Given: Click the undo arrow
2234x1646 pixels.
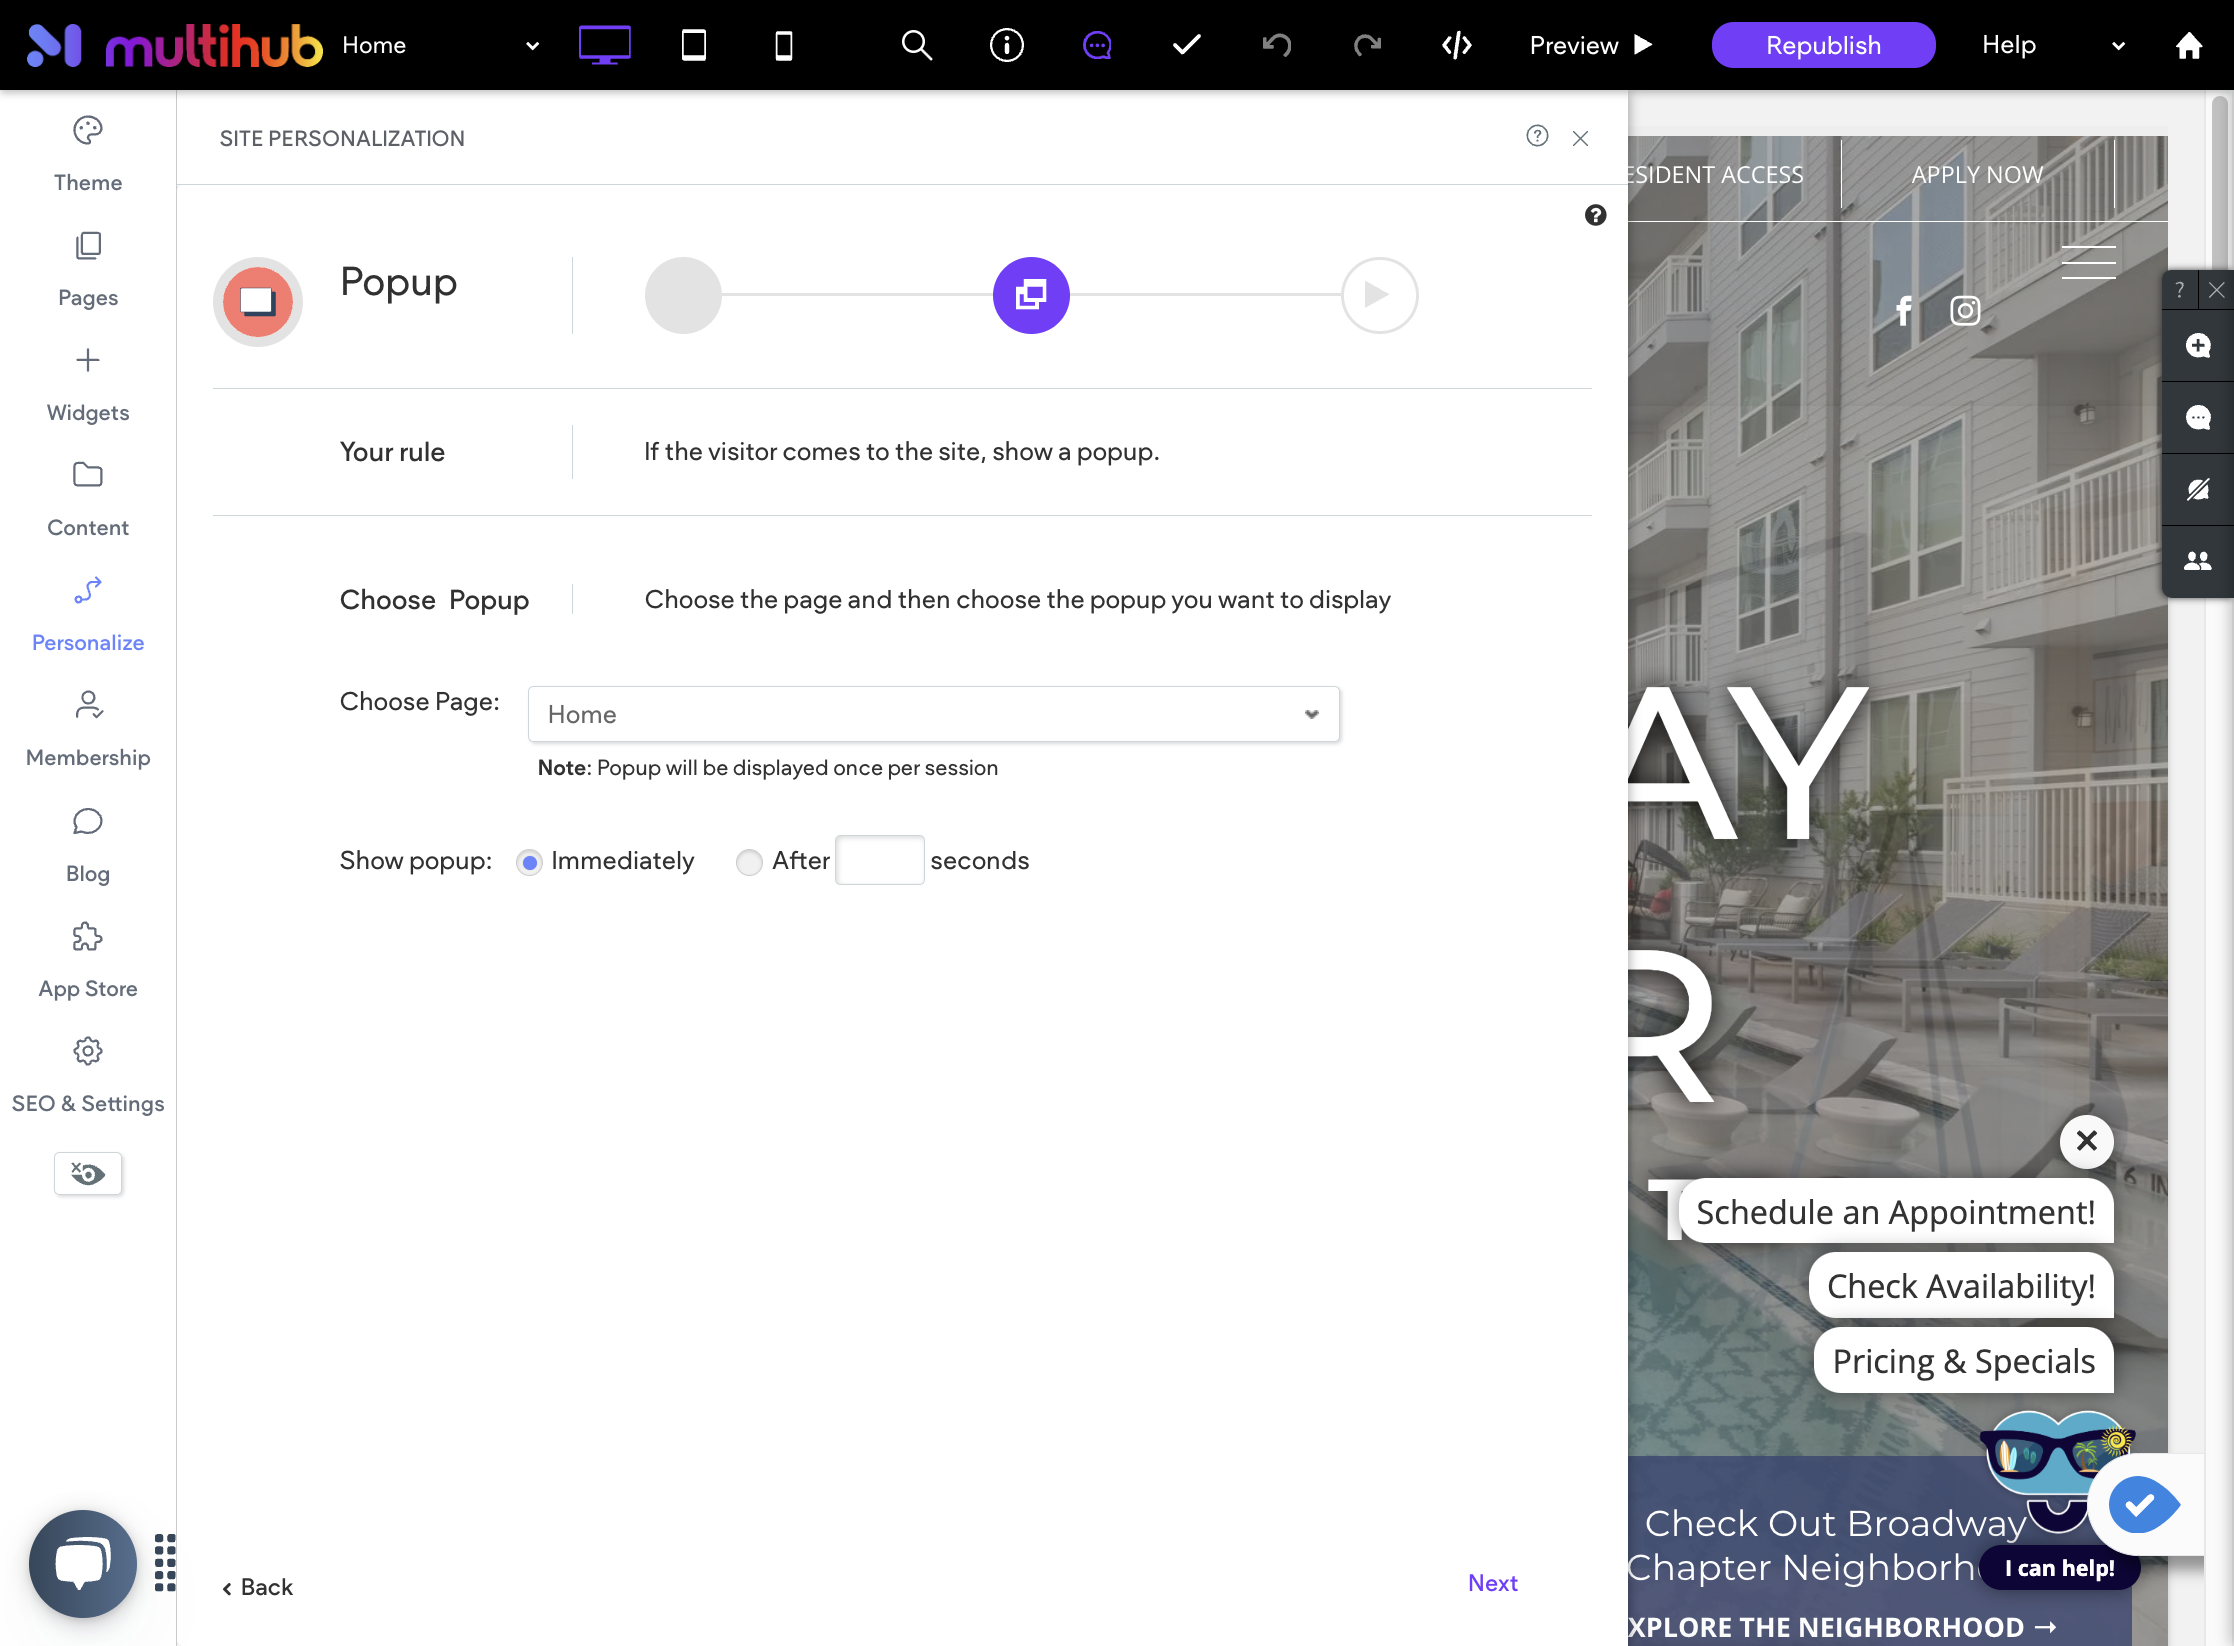Looking at the screenshot, I should (1277, 45).
